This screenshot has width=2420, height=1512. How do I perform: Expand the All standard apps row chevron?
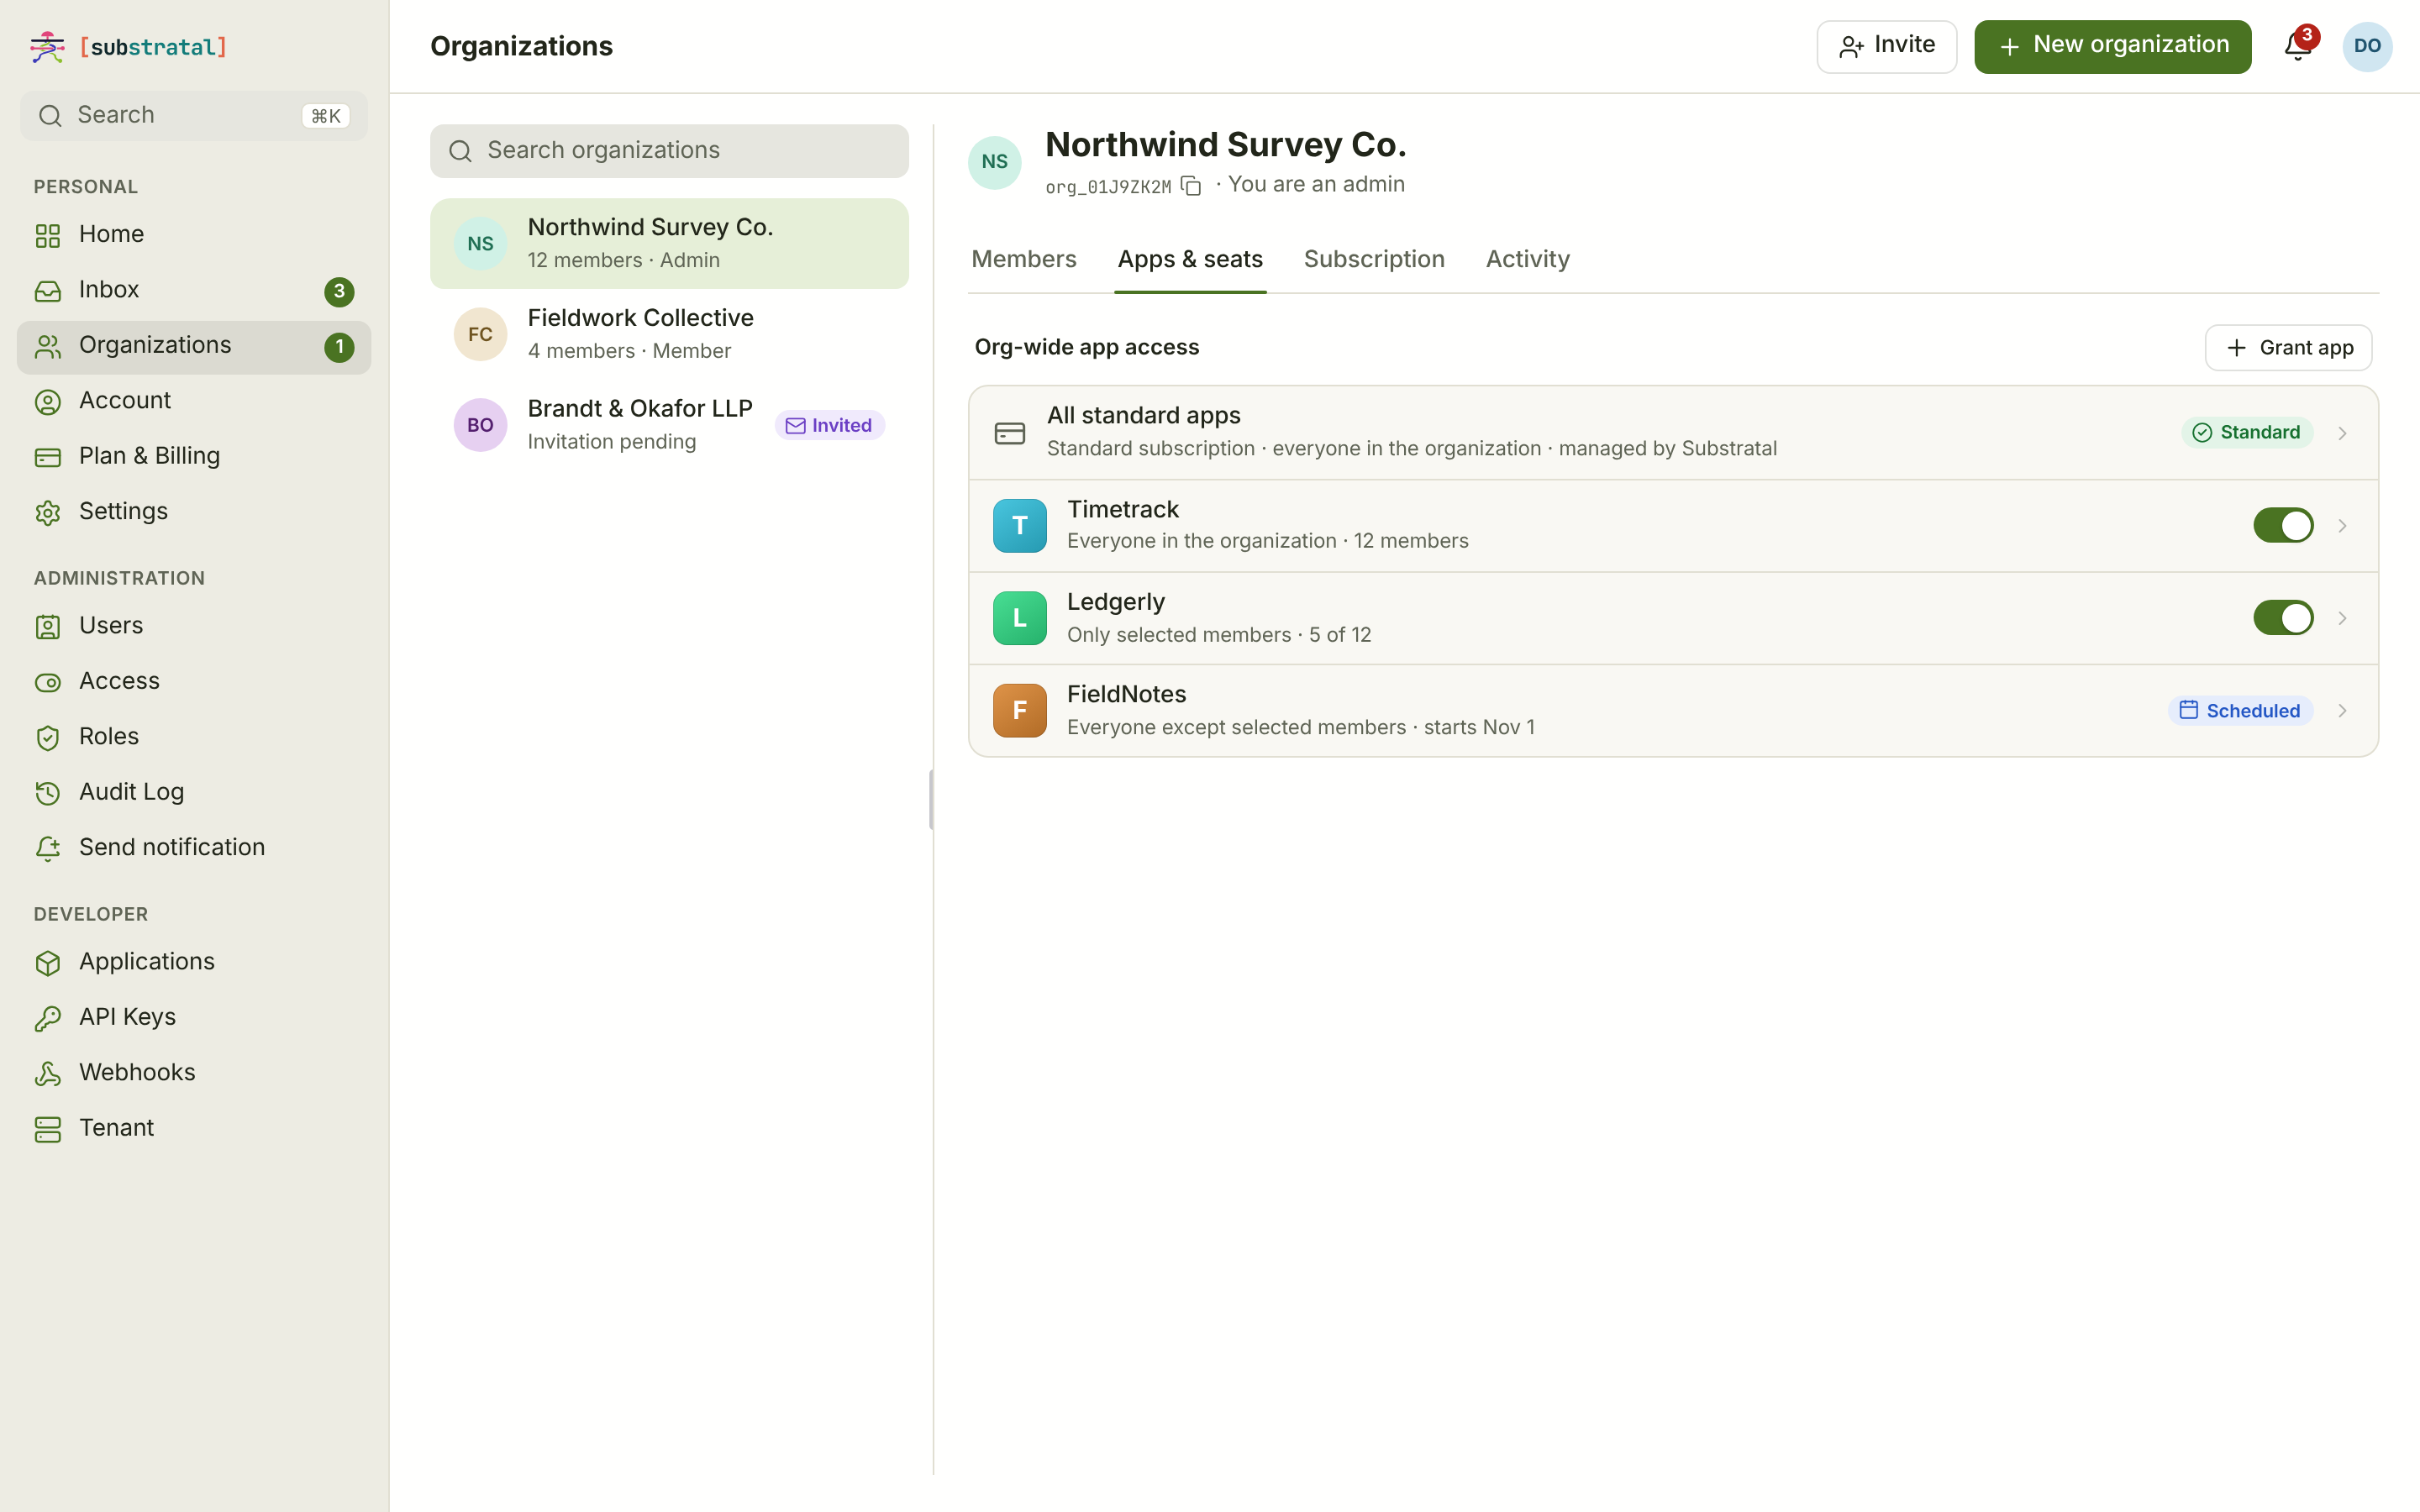(2342, 433)
